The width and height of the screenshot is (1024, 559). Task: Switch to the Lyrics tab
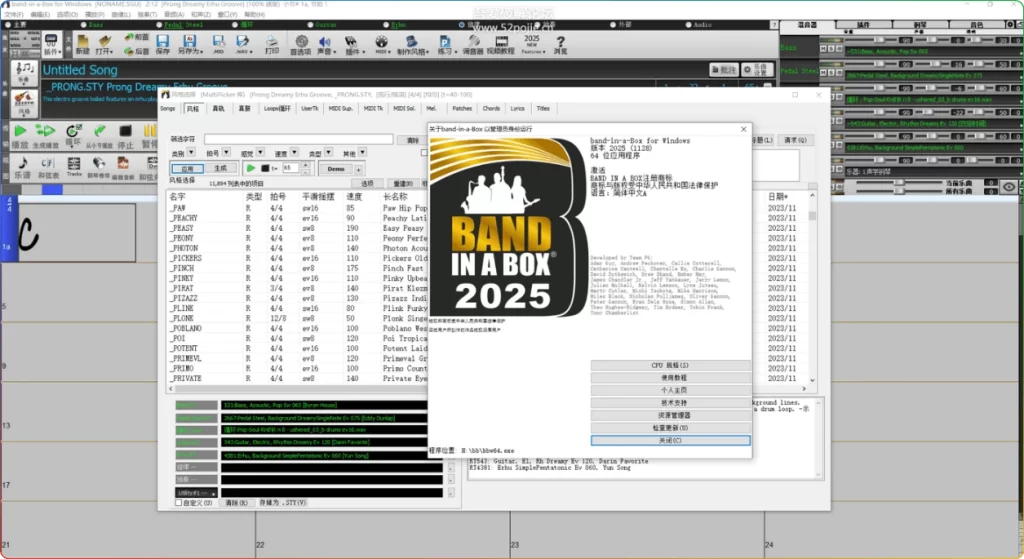click(517, 108)
